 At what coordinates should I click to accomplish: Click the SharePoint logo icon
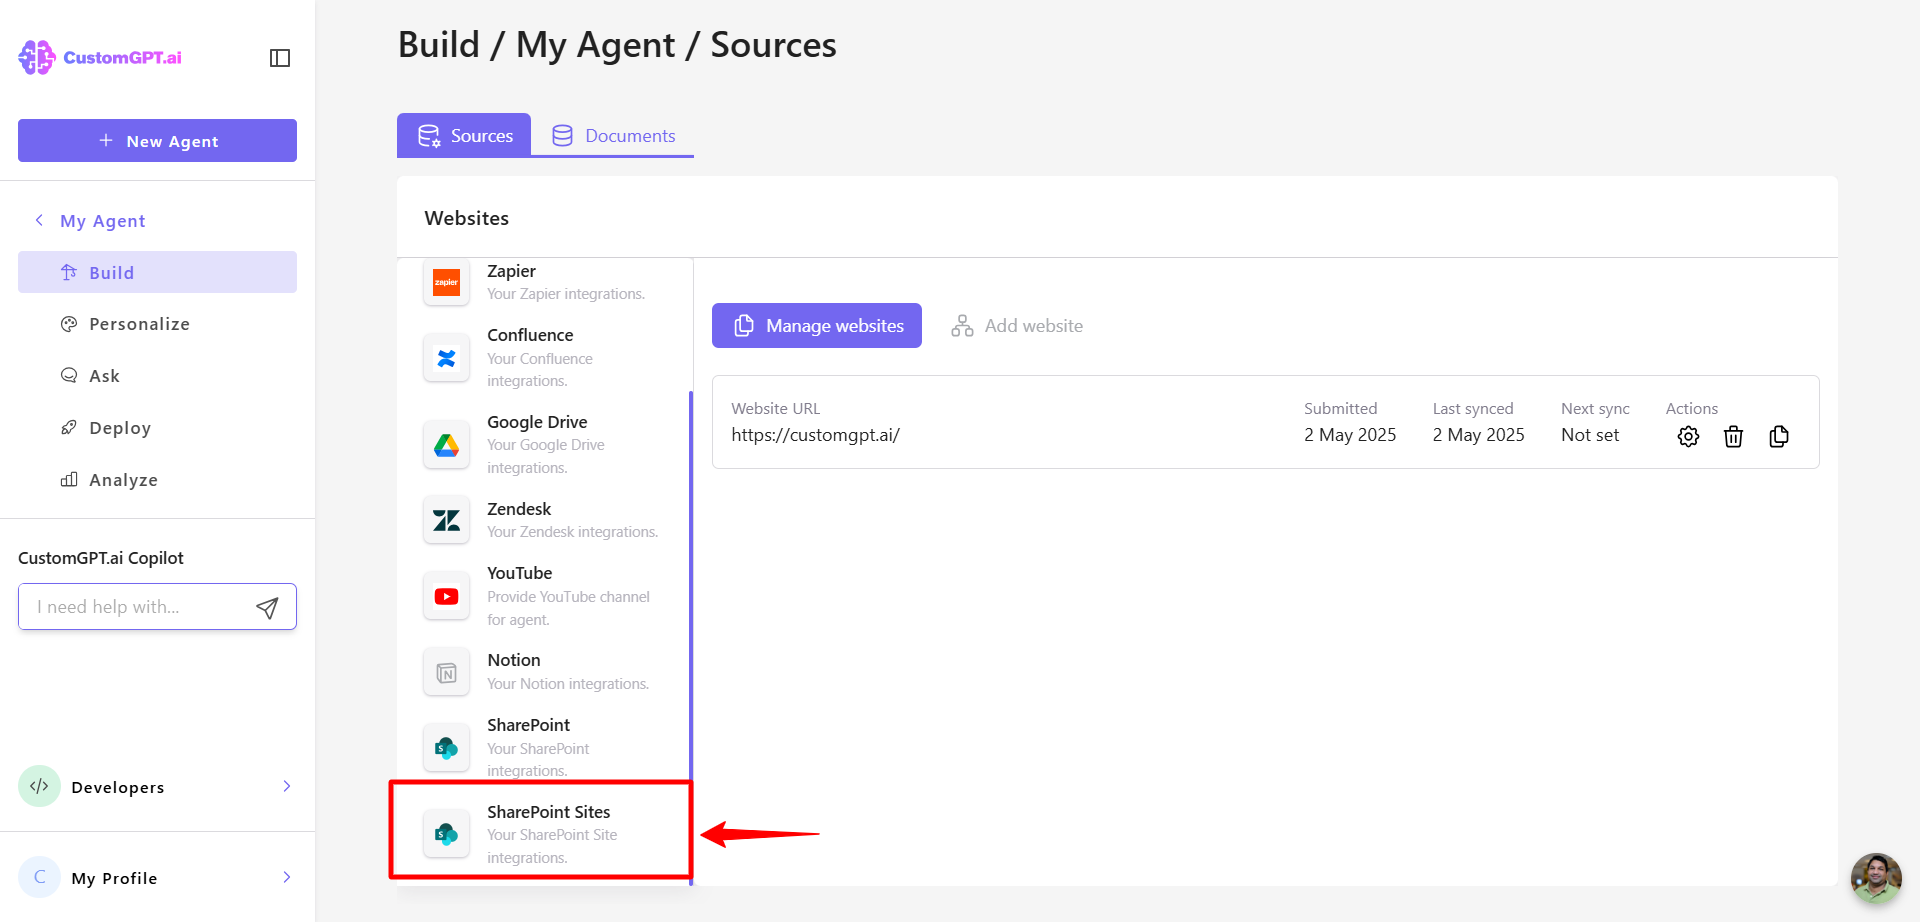446,748
